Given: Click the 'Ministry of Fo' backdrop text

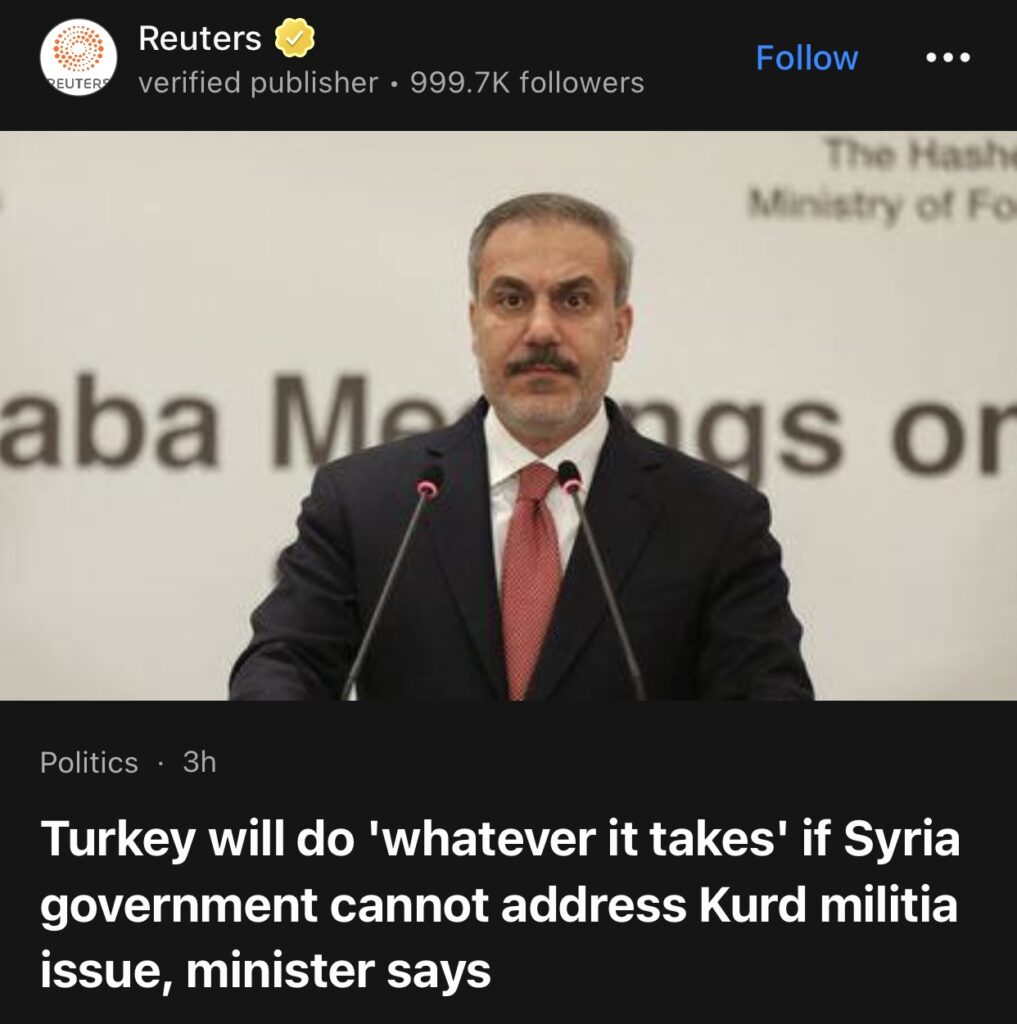Looking at the screenshot, I should click(882, 206).
